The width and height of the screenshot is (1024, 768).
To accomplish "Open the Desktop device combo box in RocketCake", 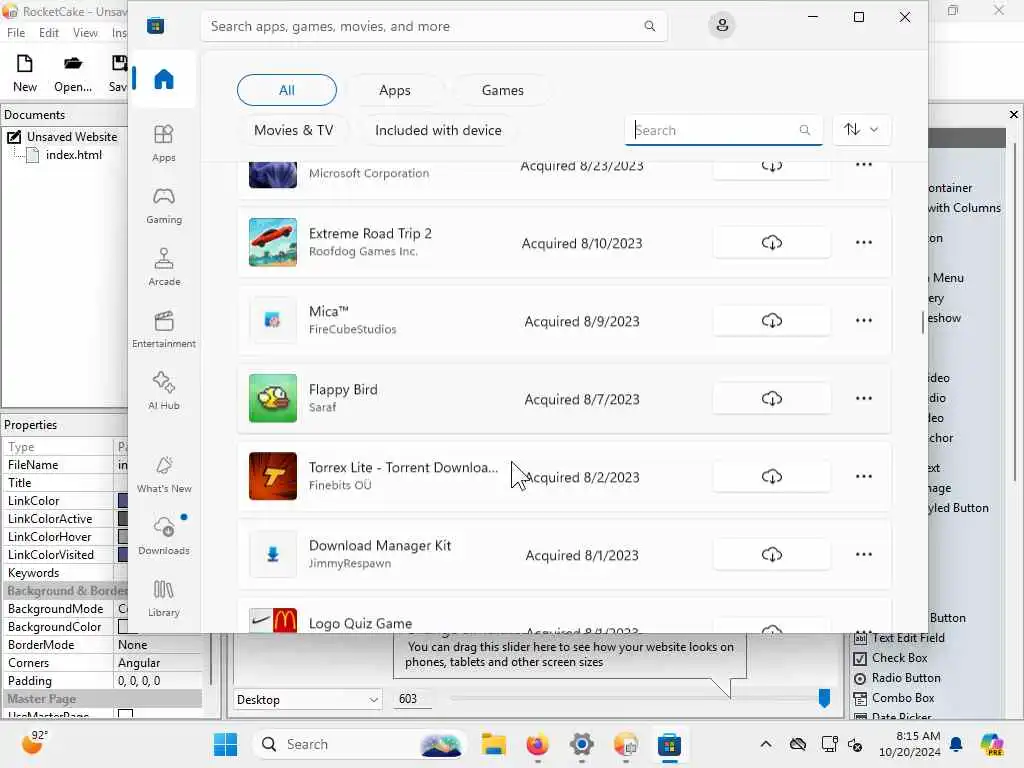I will [x=308, y=699].
